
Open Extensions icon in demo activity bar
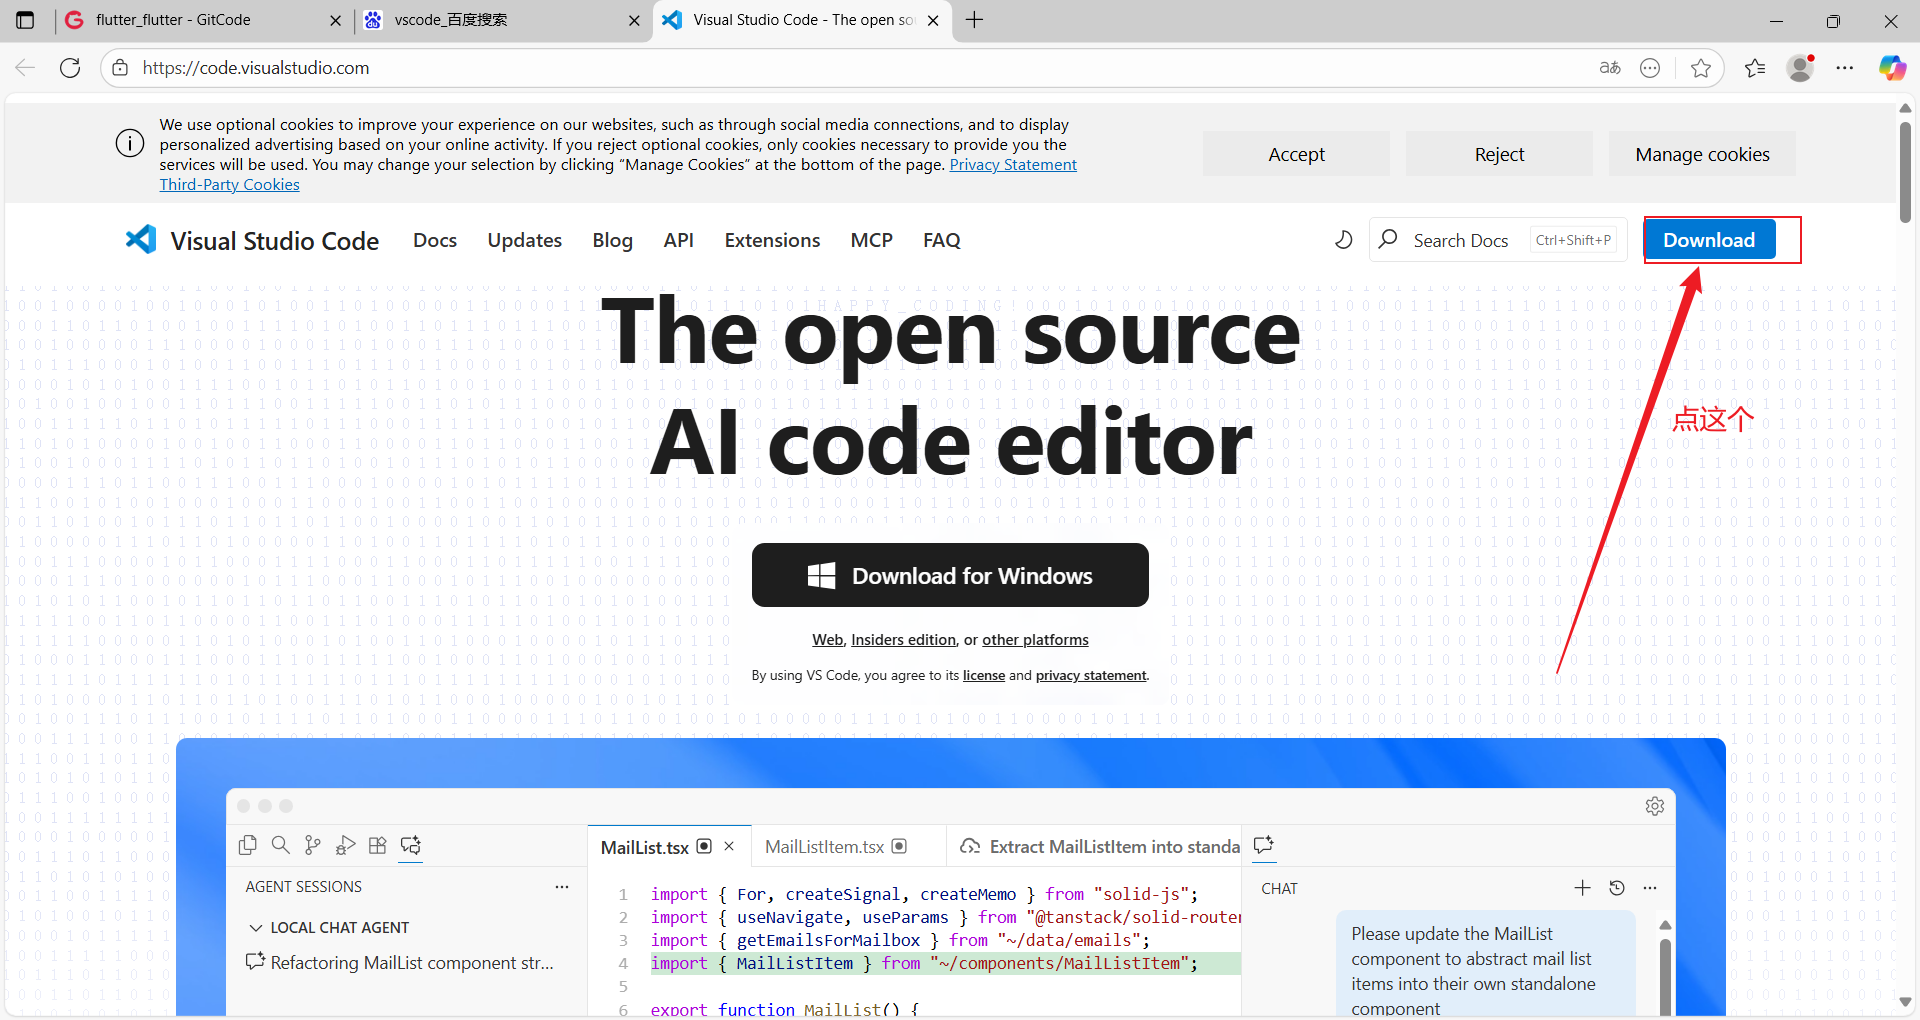coord(377,846)
